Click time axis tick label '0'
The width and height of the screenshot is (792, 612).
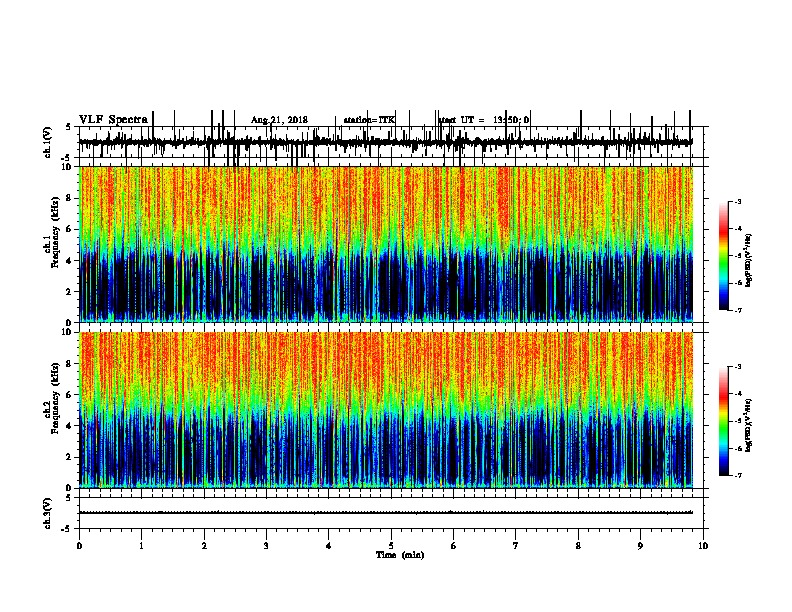click(79, 546)
